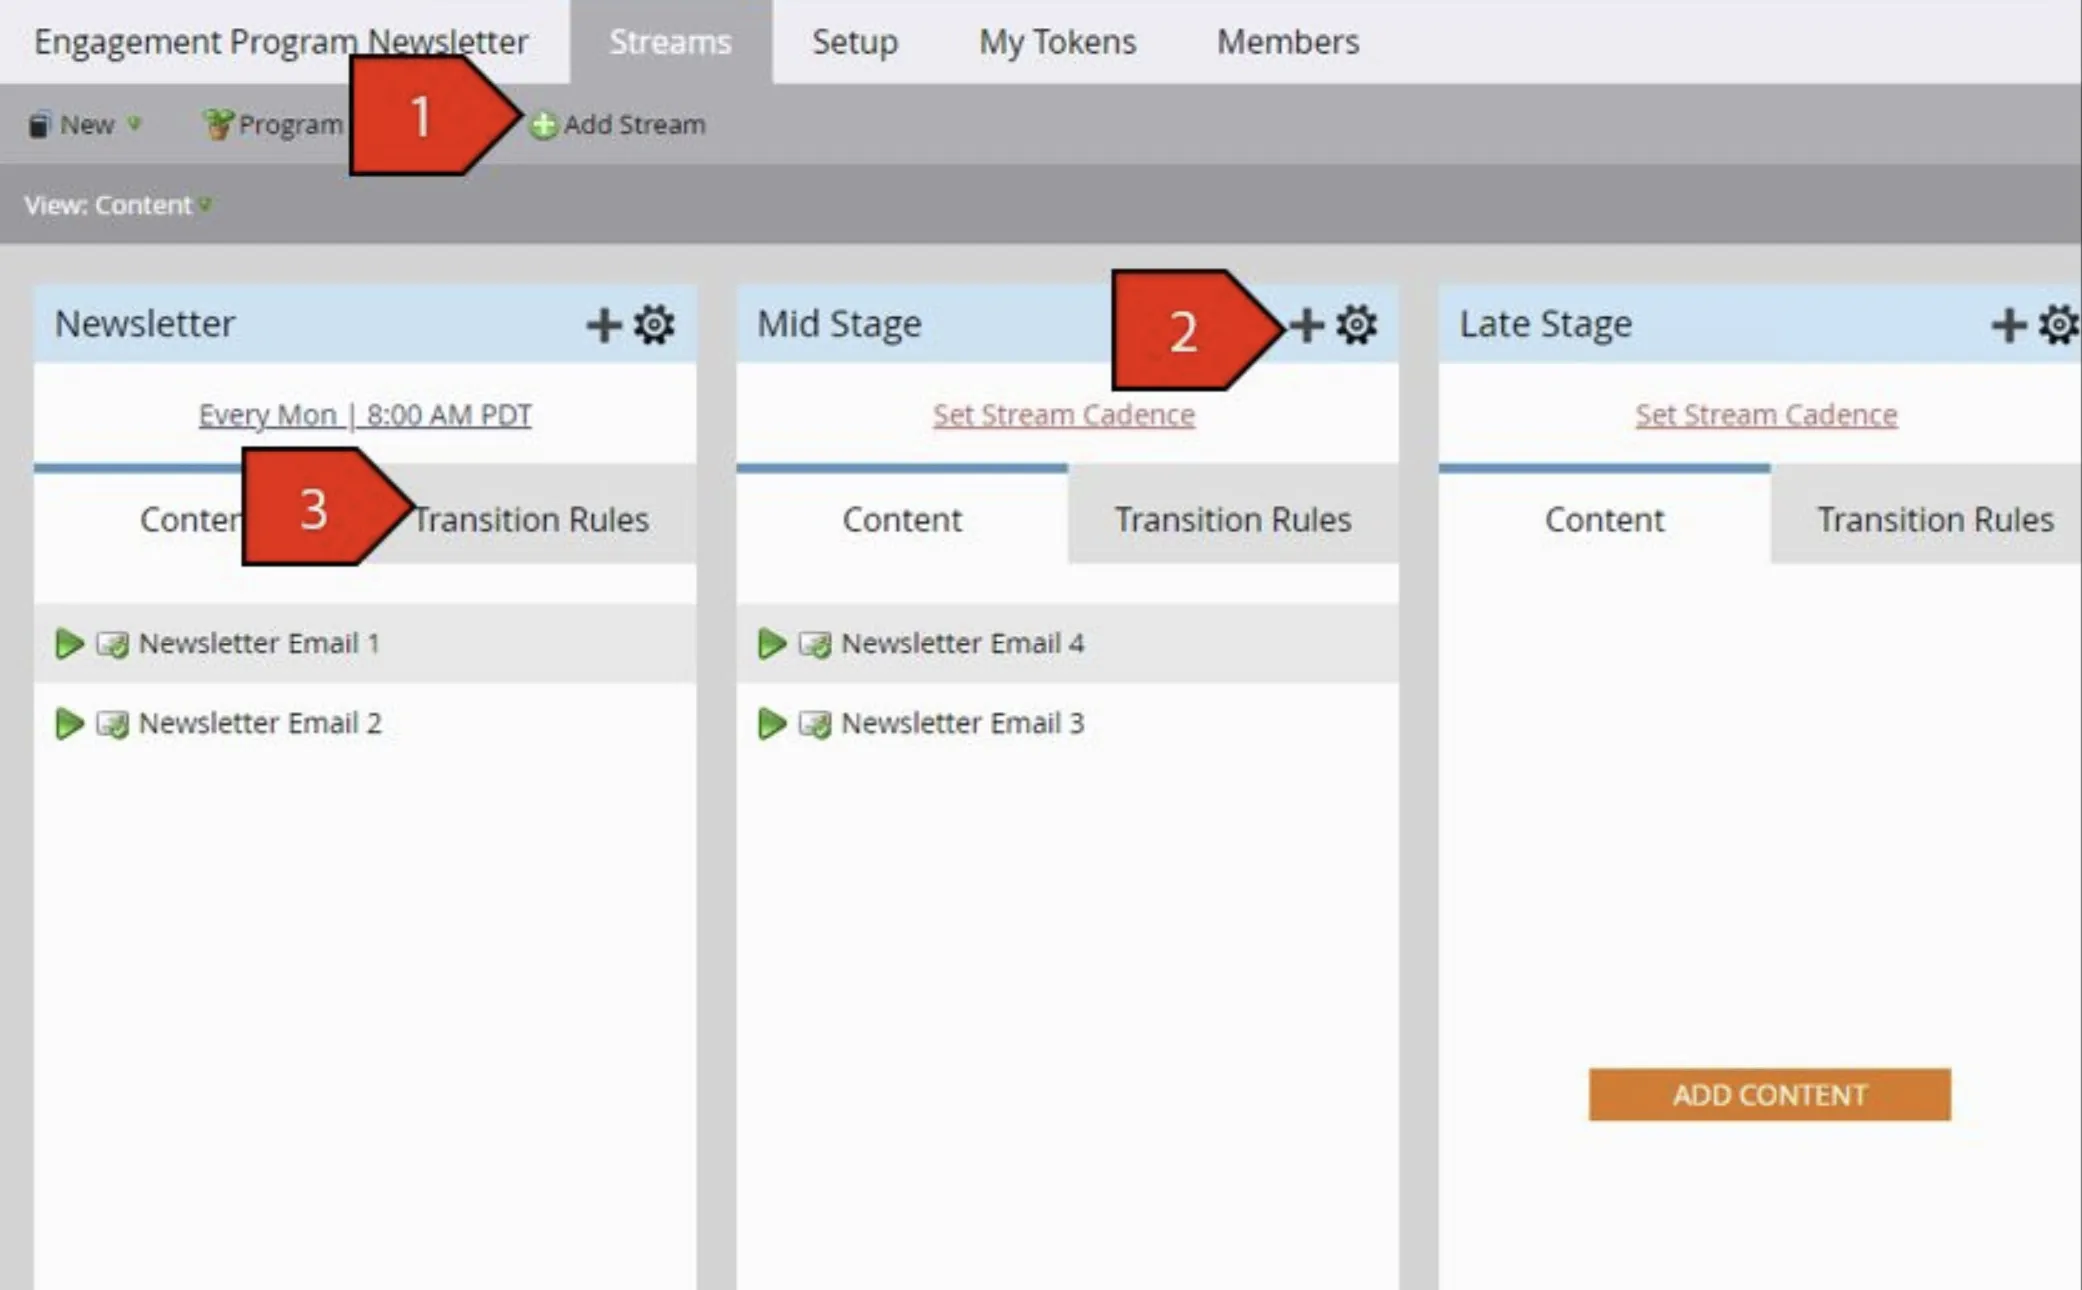Open Transition Rules tab in Mid Stage stream
The width and height of the screenshot is (2082, 1290).
[1233, 519]
